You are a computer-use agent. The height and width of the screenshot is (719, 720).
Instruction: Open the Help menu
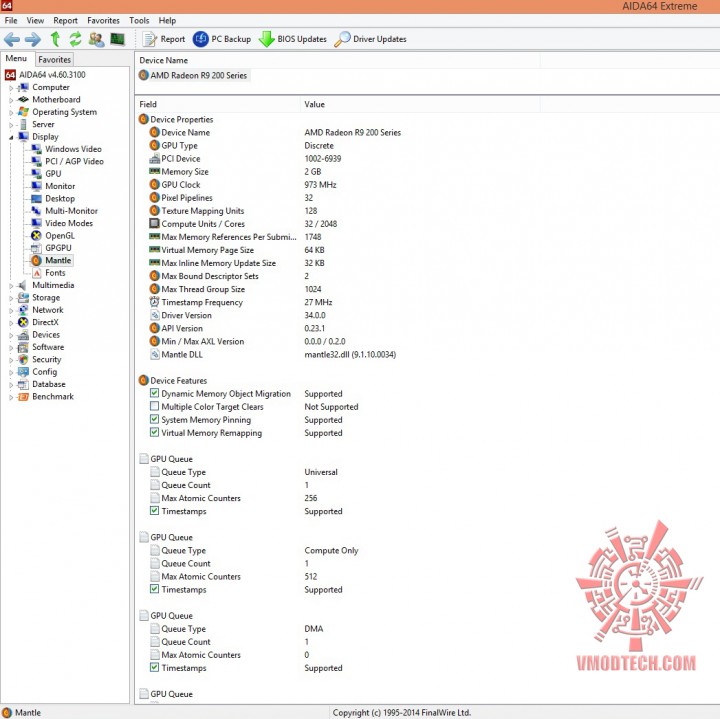coord(167,20)
